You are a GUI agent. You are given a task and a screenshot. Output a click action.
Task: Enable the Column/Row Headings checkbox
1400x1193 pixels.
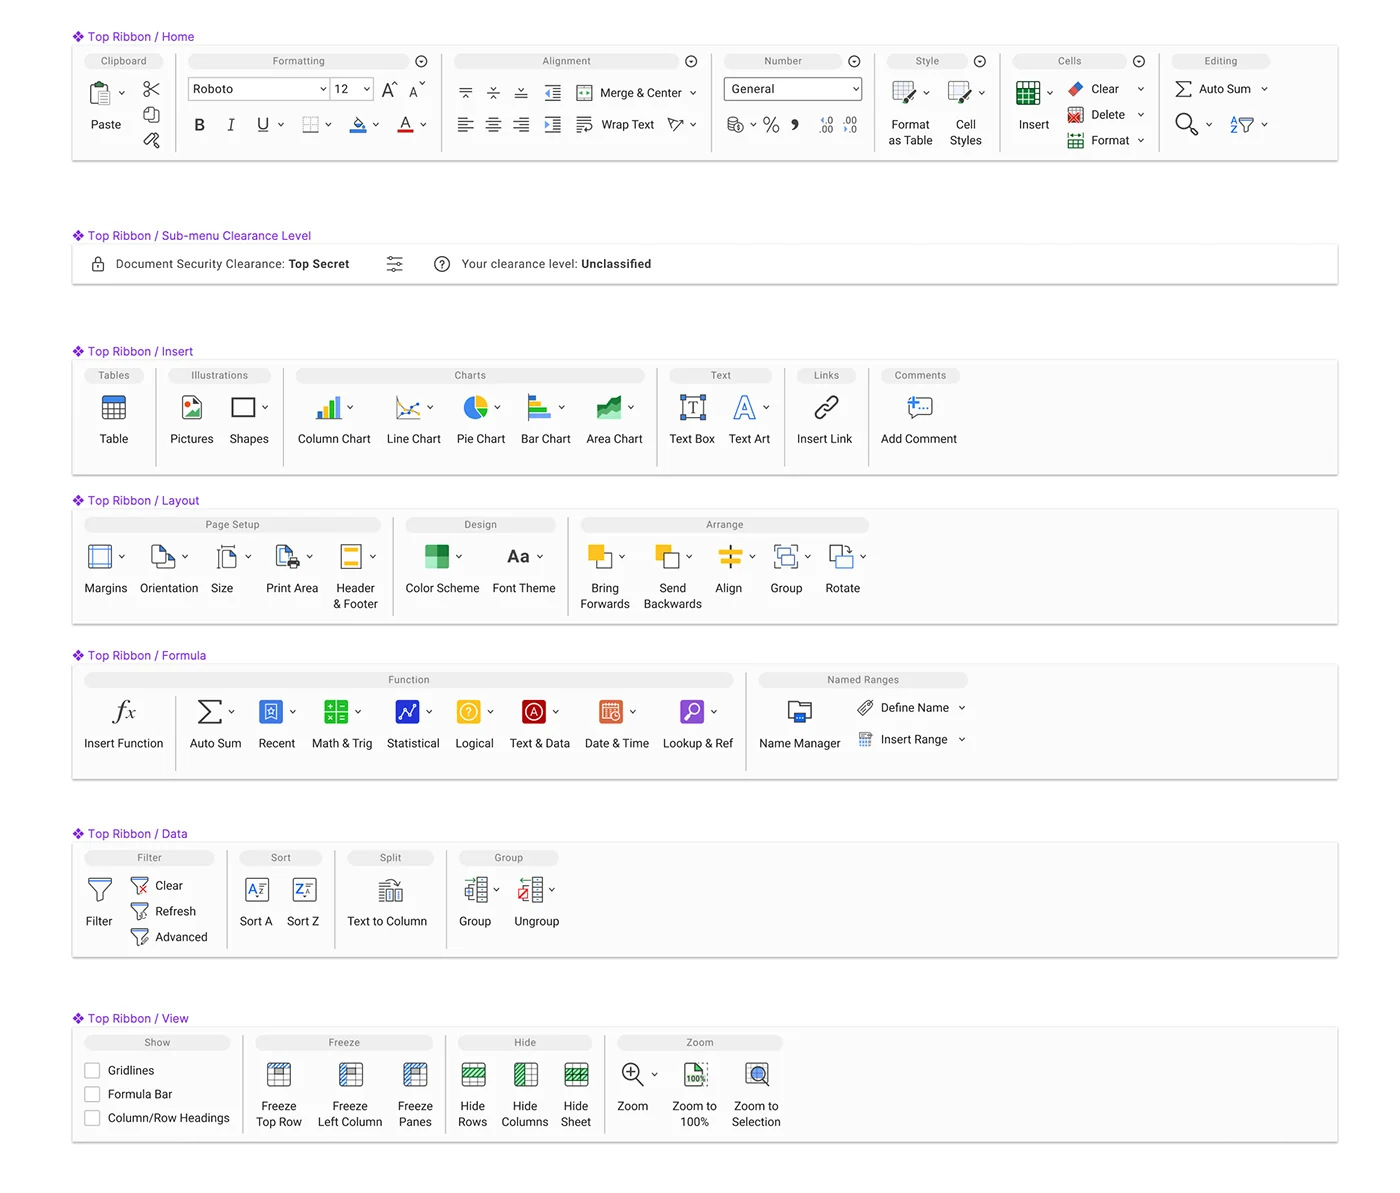[92, 1118]
